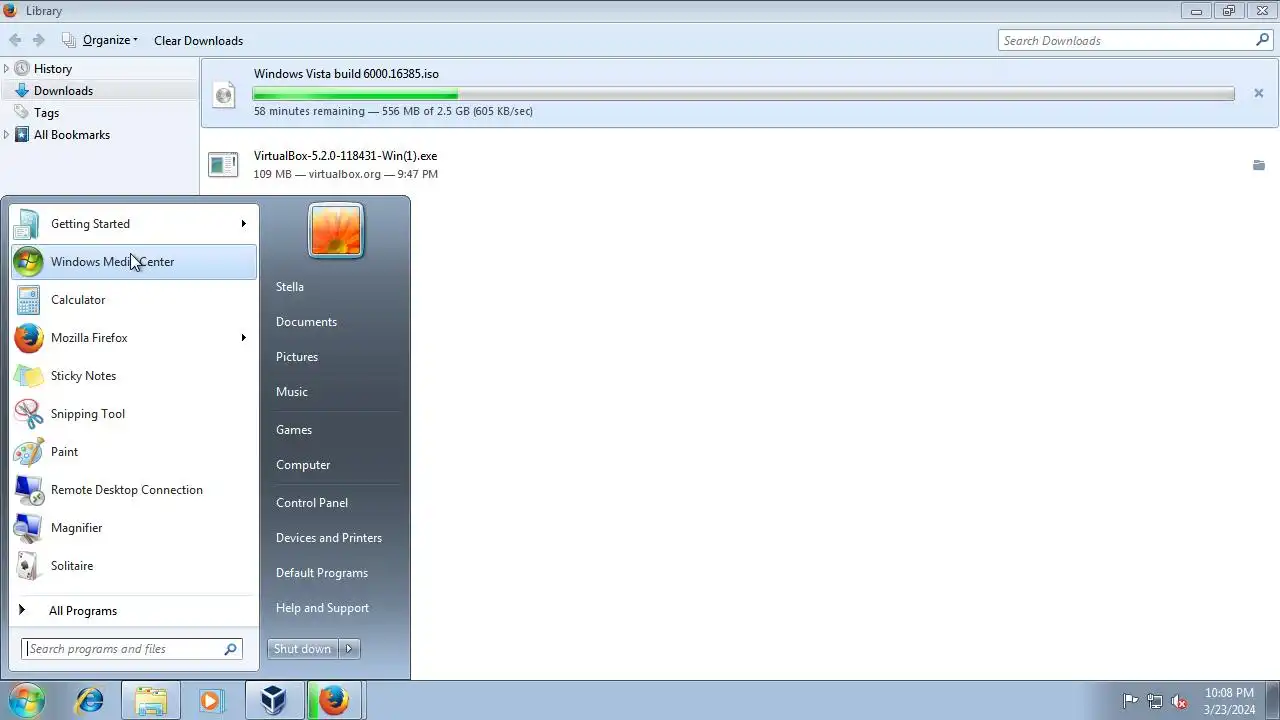Click the muted volume tray icon
The height and width of the screenshot is (720, 1280).
coord(1179,701)
